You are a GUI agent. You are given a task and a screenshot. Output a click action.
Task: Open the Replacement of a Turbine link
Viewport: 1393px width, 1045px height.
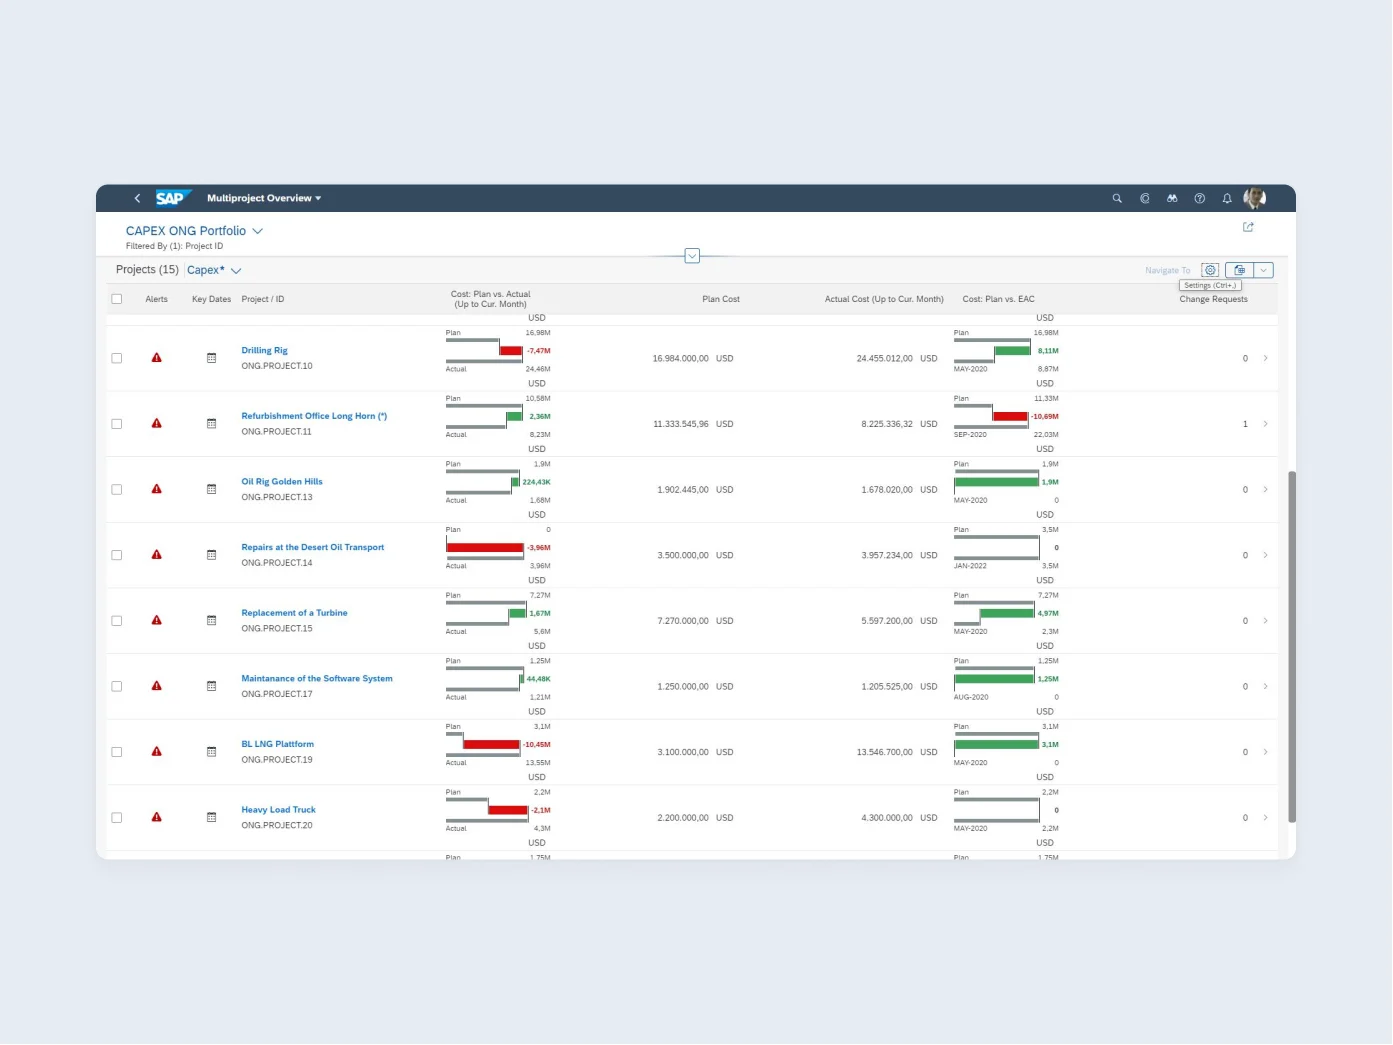coord(294,613)
